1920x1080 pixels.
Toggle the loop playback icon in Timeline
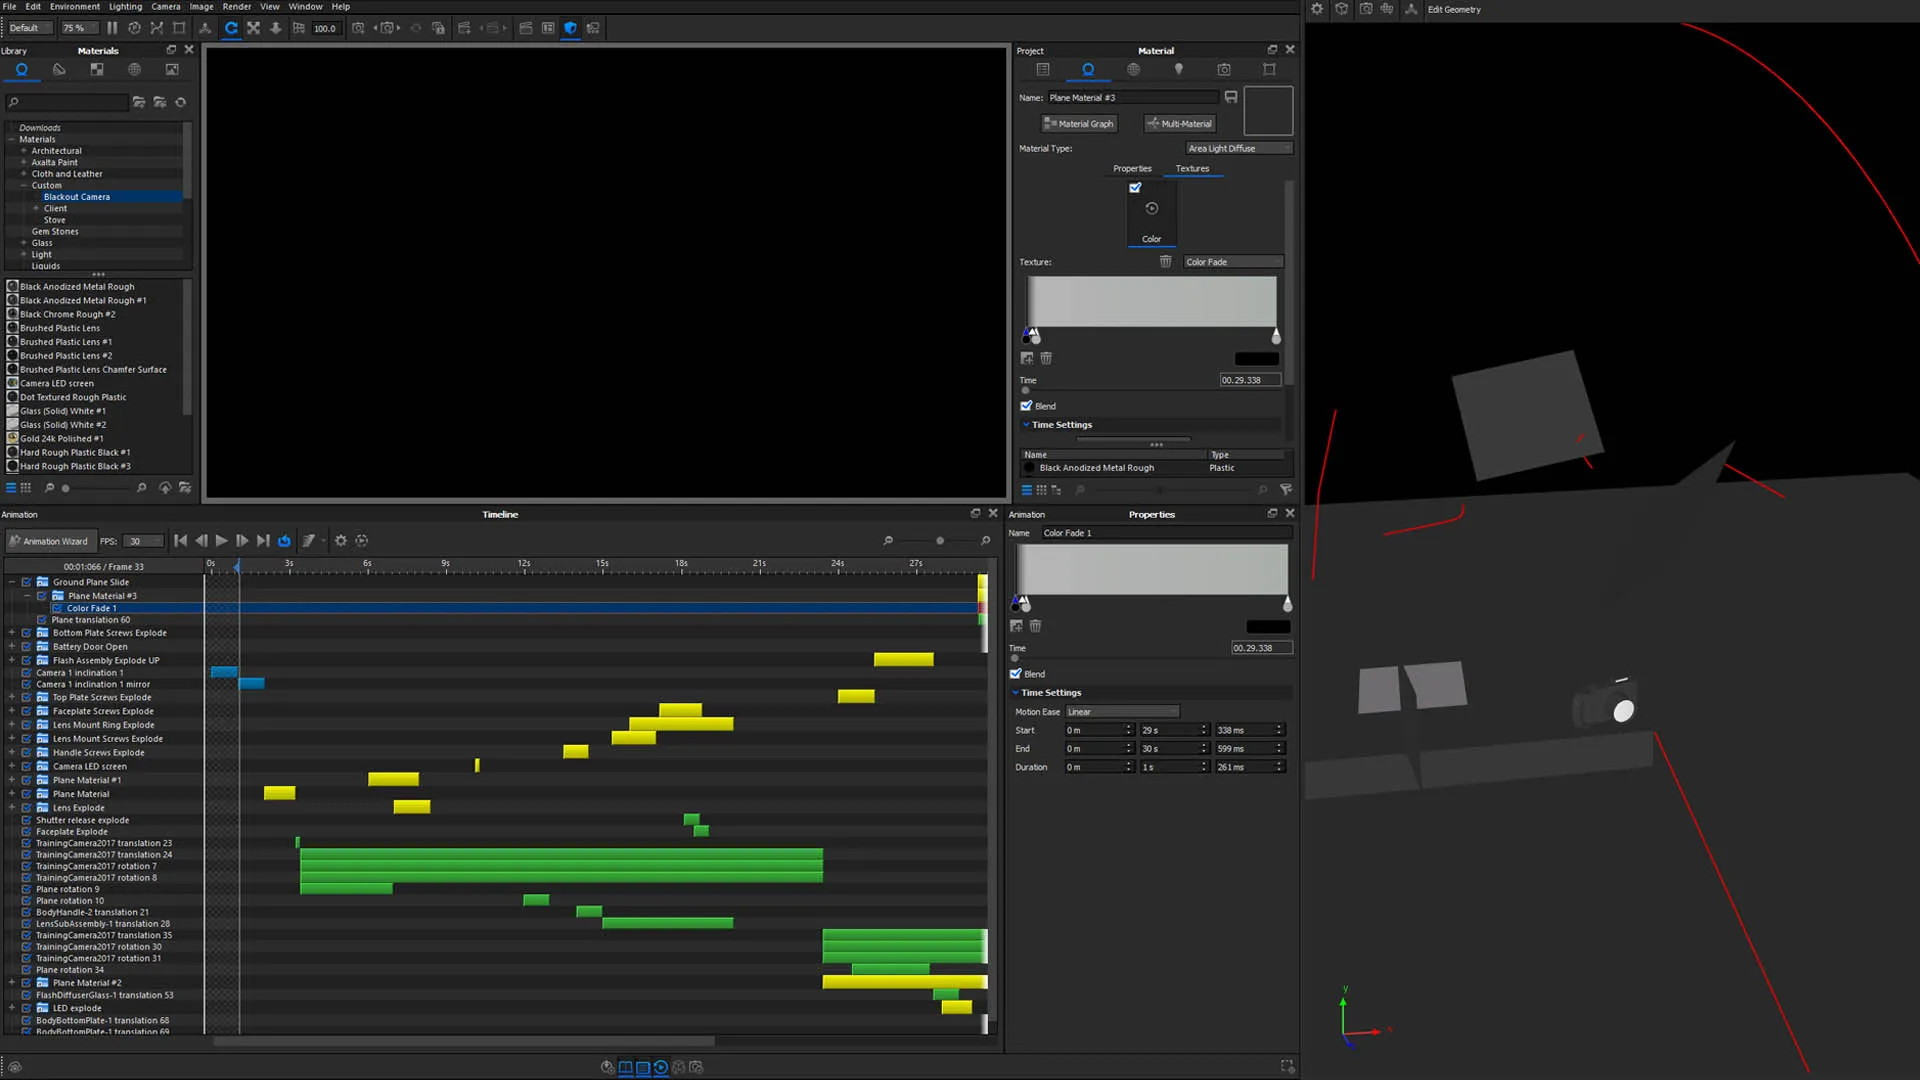pos(284,541)
